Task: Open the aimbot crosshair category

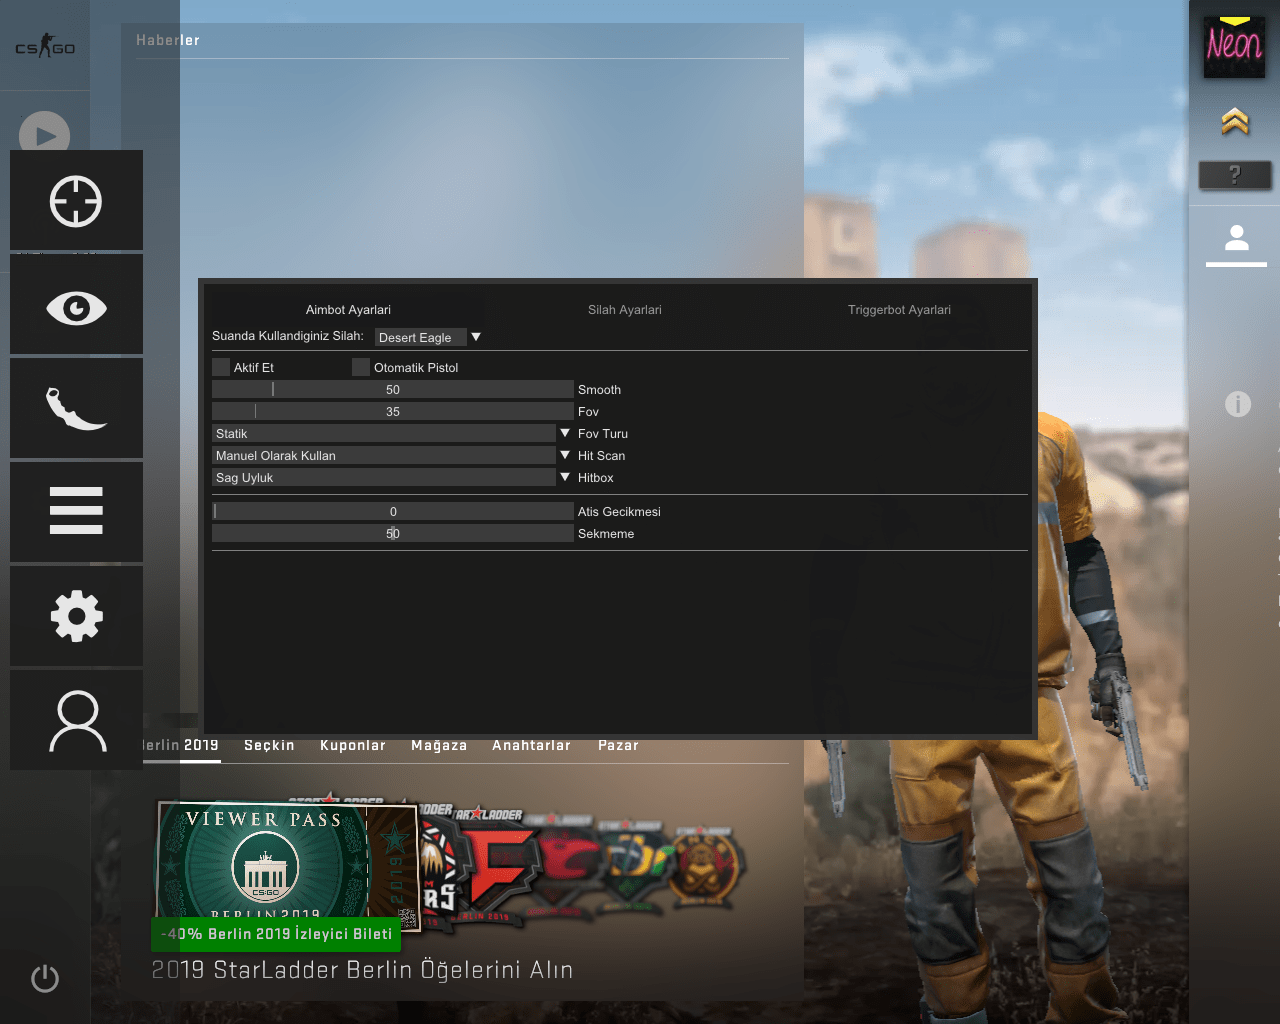Action: 76,201
